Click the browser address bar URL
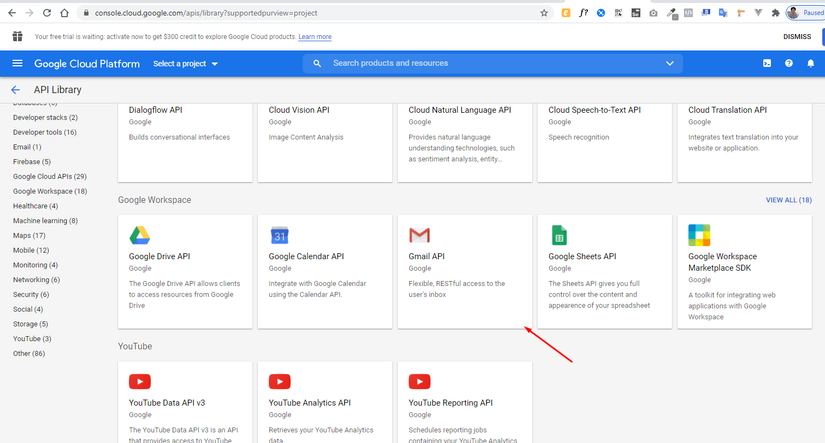The height and width of the screenshot is (443, 825). pyautogui.click(x=206, y=13)
